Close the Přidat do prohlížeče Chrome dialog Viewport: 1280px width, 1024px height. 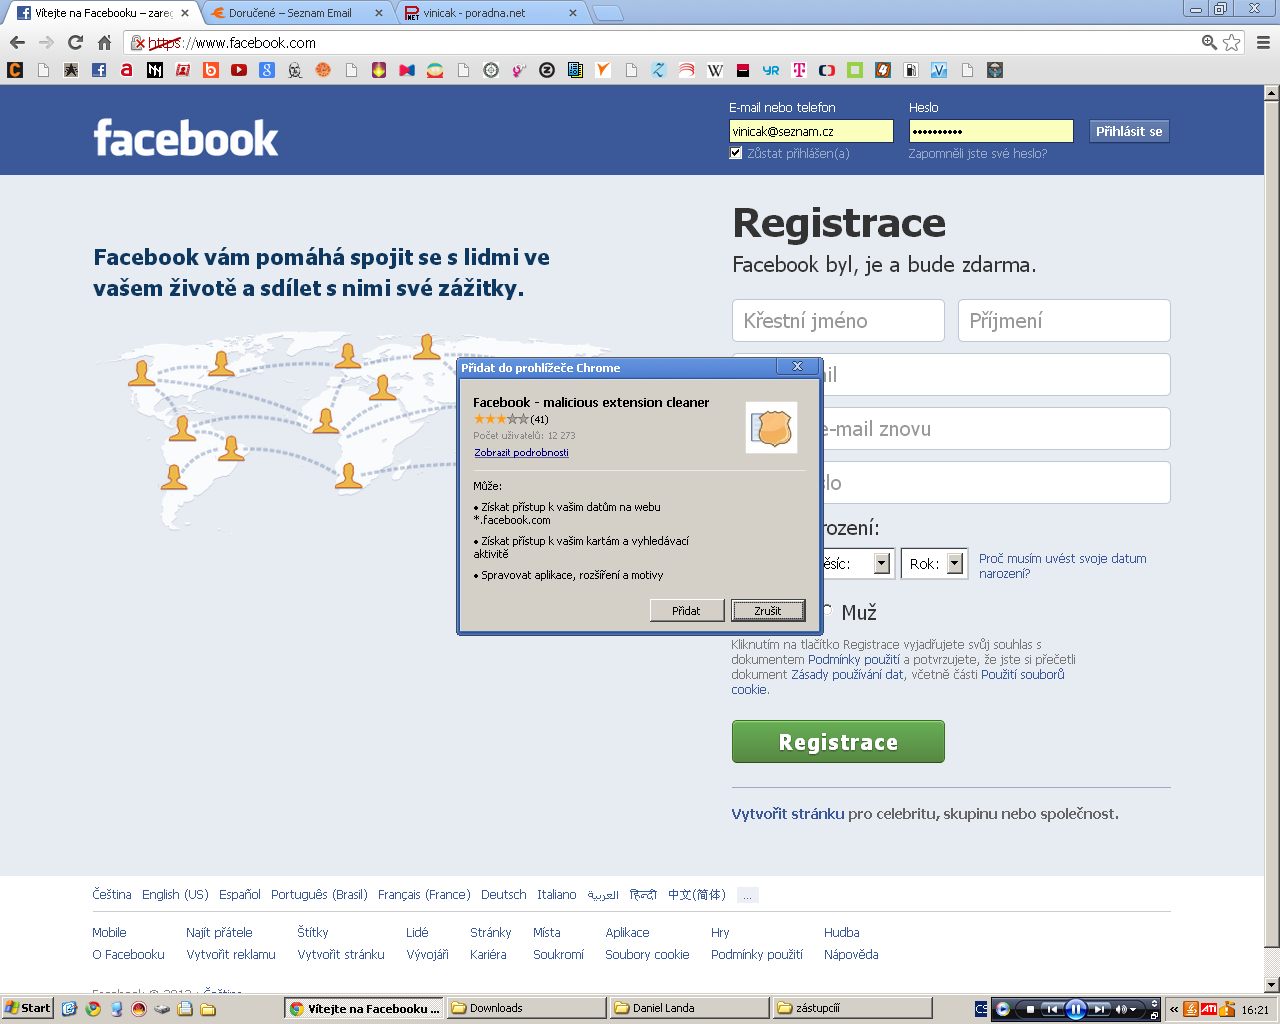(797, 367)
